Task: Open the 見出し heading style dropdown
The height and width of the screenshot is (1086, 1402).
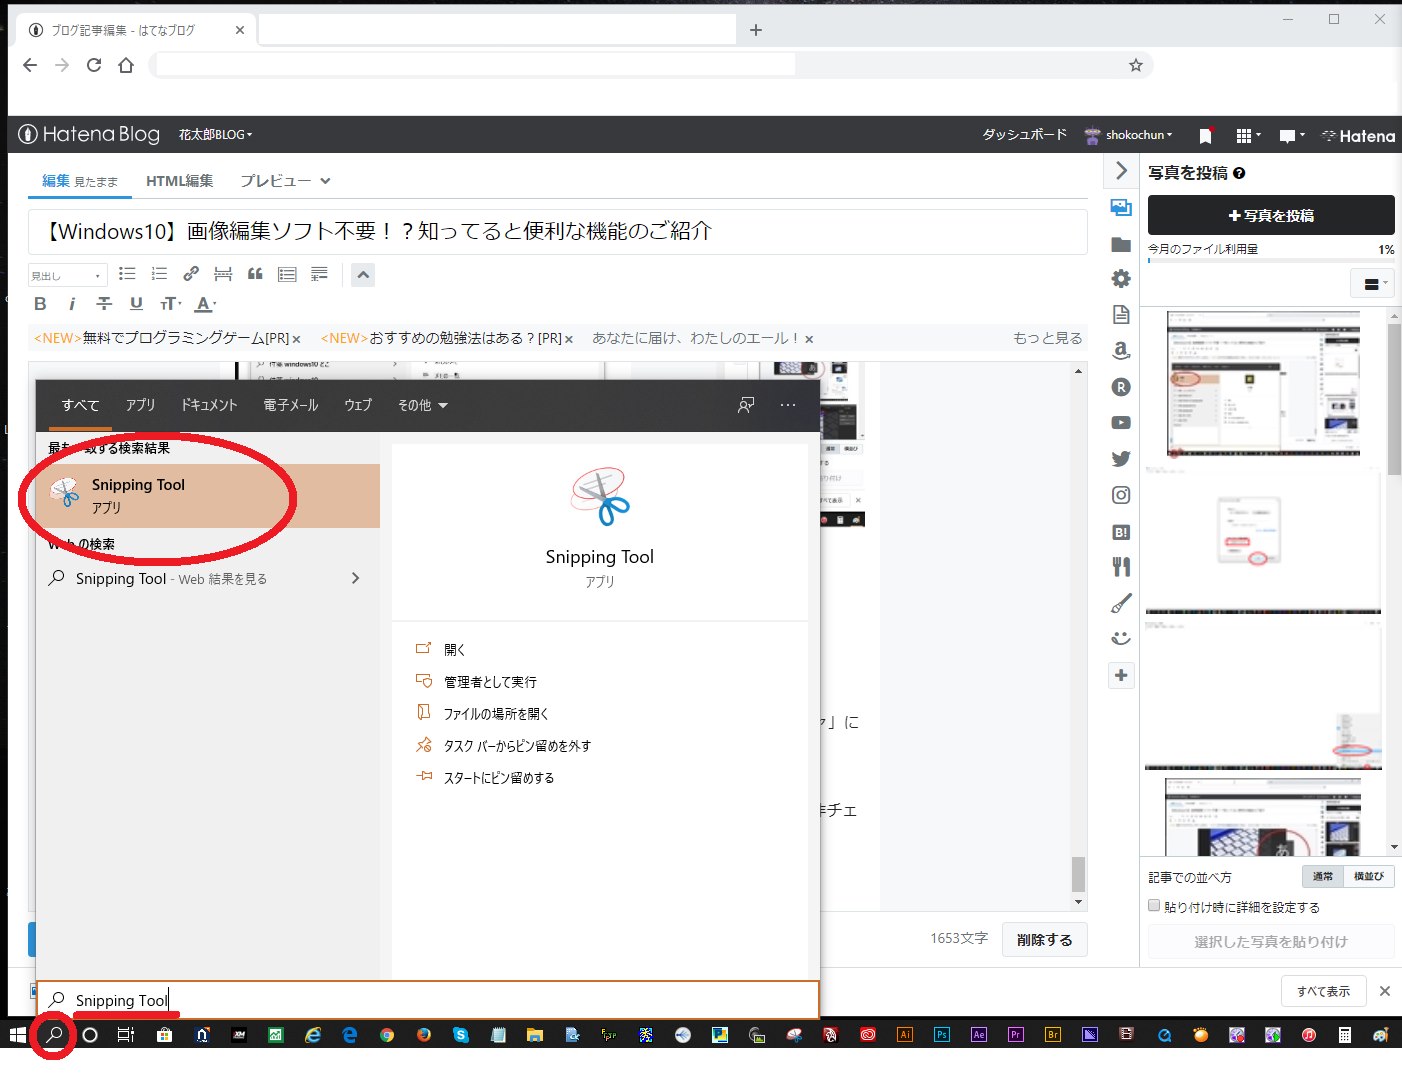Action: coord(66,274)
